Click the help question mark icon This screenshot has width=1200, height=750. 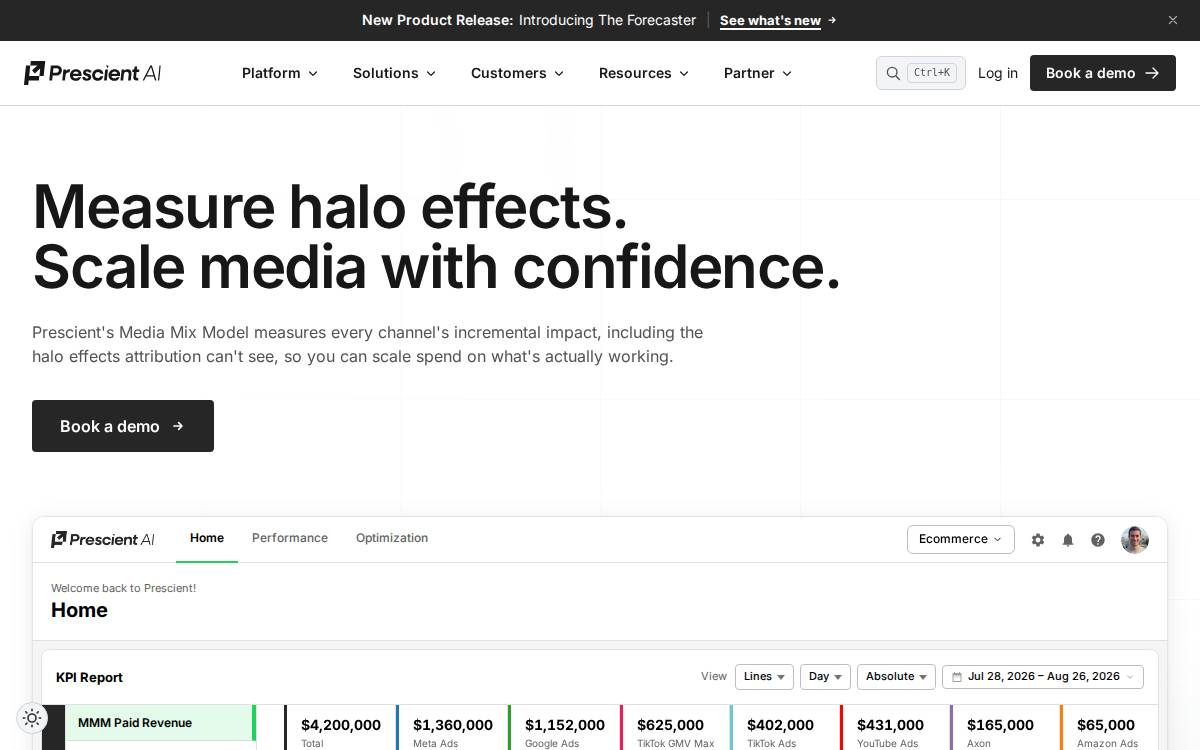tap(1098, 540)
